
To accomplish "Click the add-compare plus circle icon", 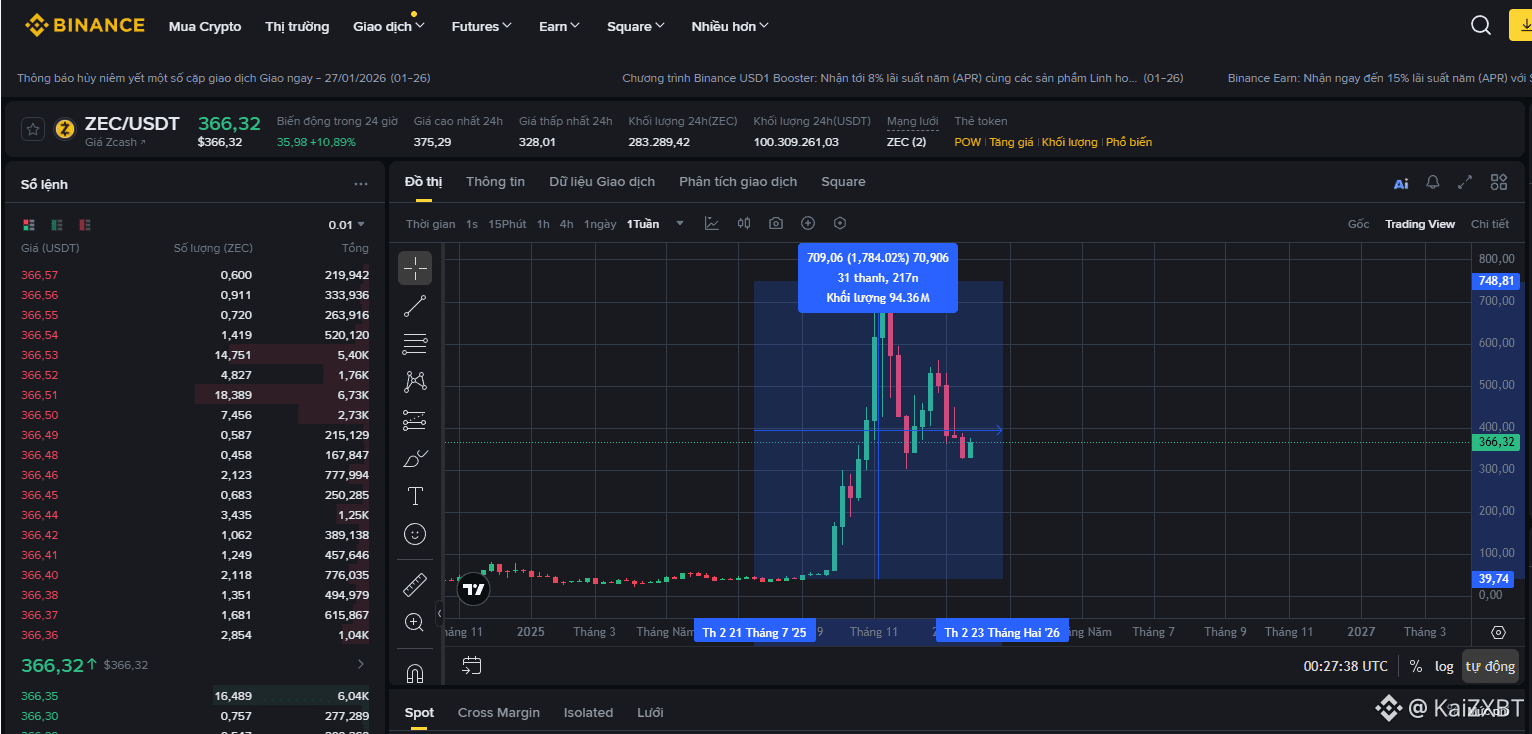I will (808, 224).
